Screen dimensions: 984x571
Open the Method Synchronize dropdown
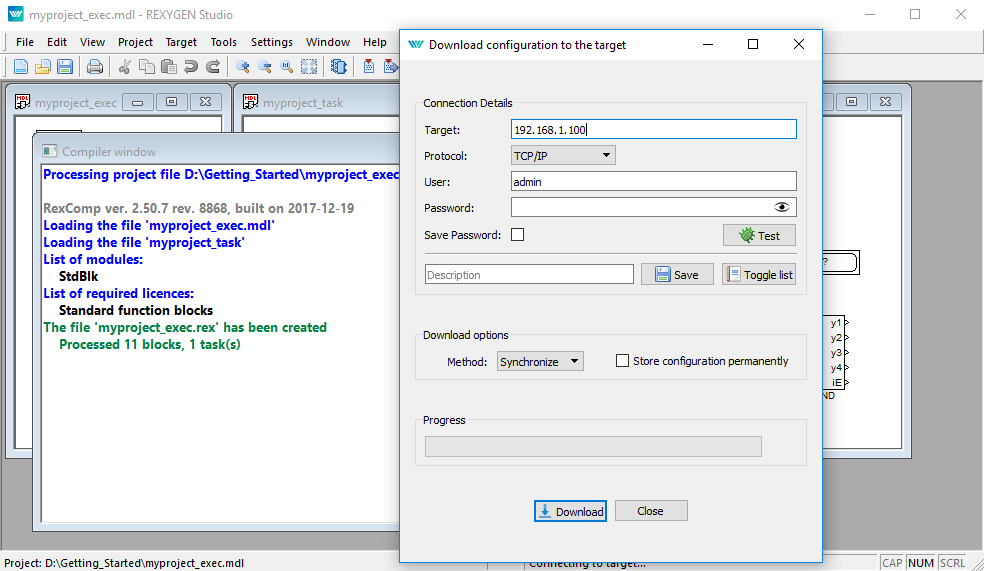pyautogui.click(x=540, y=361)
